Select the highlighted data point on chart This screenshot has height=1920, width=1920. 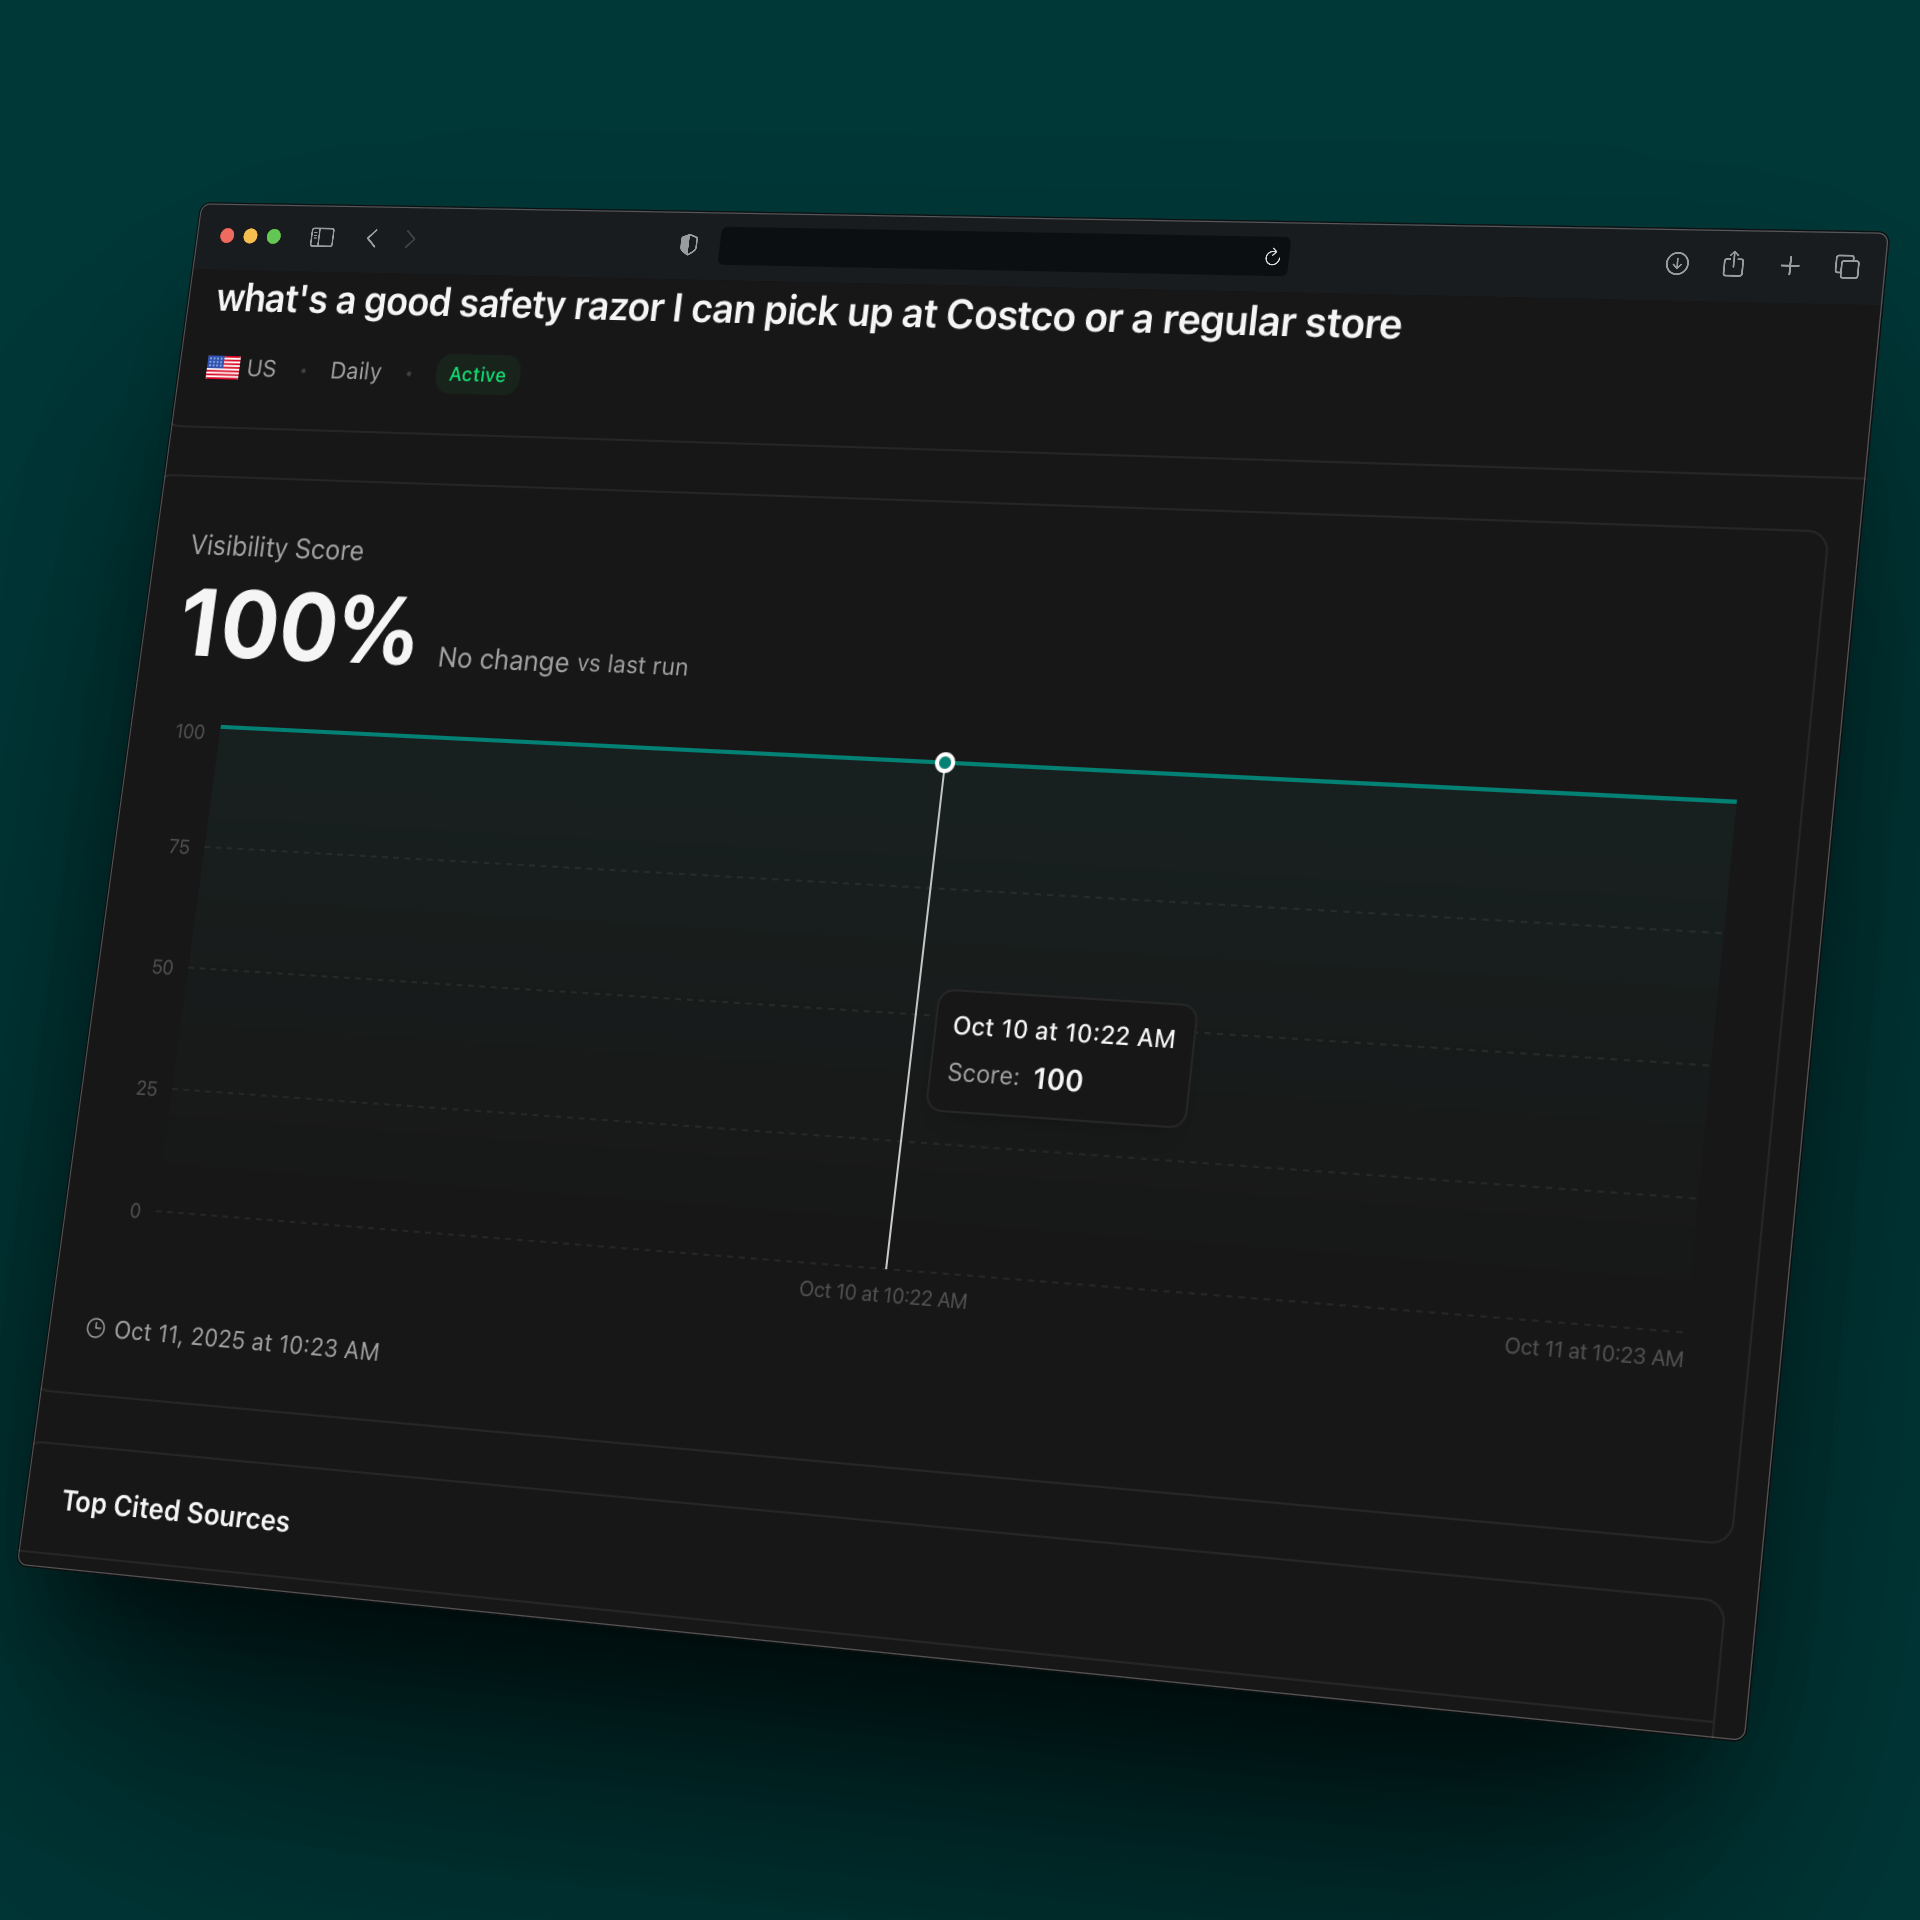(x=944, y=763)
